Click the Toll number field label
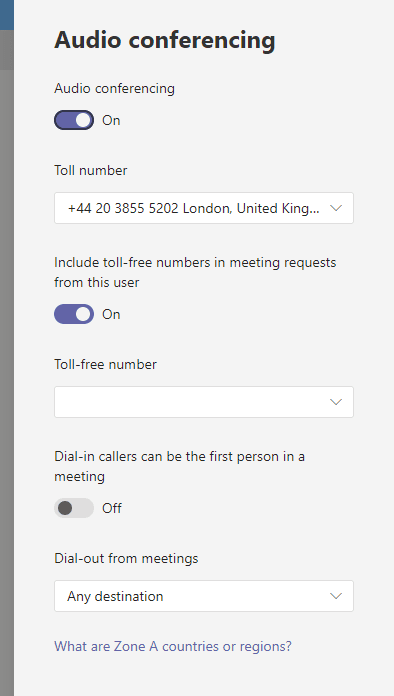 91,170
